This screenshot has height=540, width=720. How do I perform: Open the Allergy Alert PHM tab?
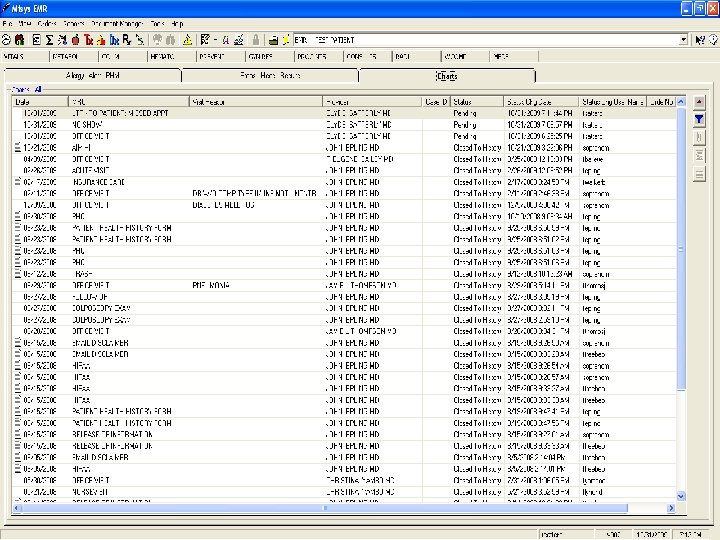[x=92, y=75]
